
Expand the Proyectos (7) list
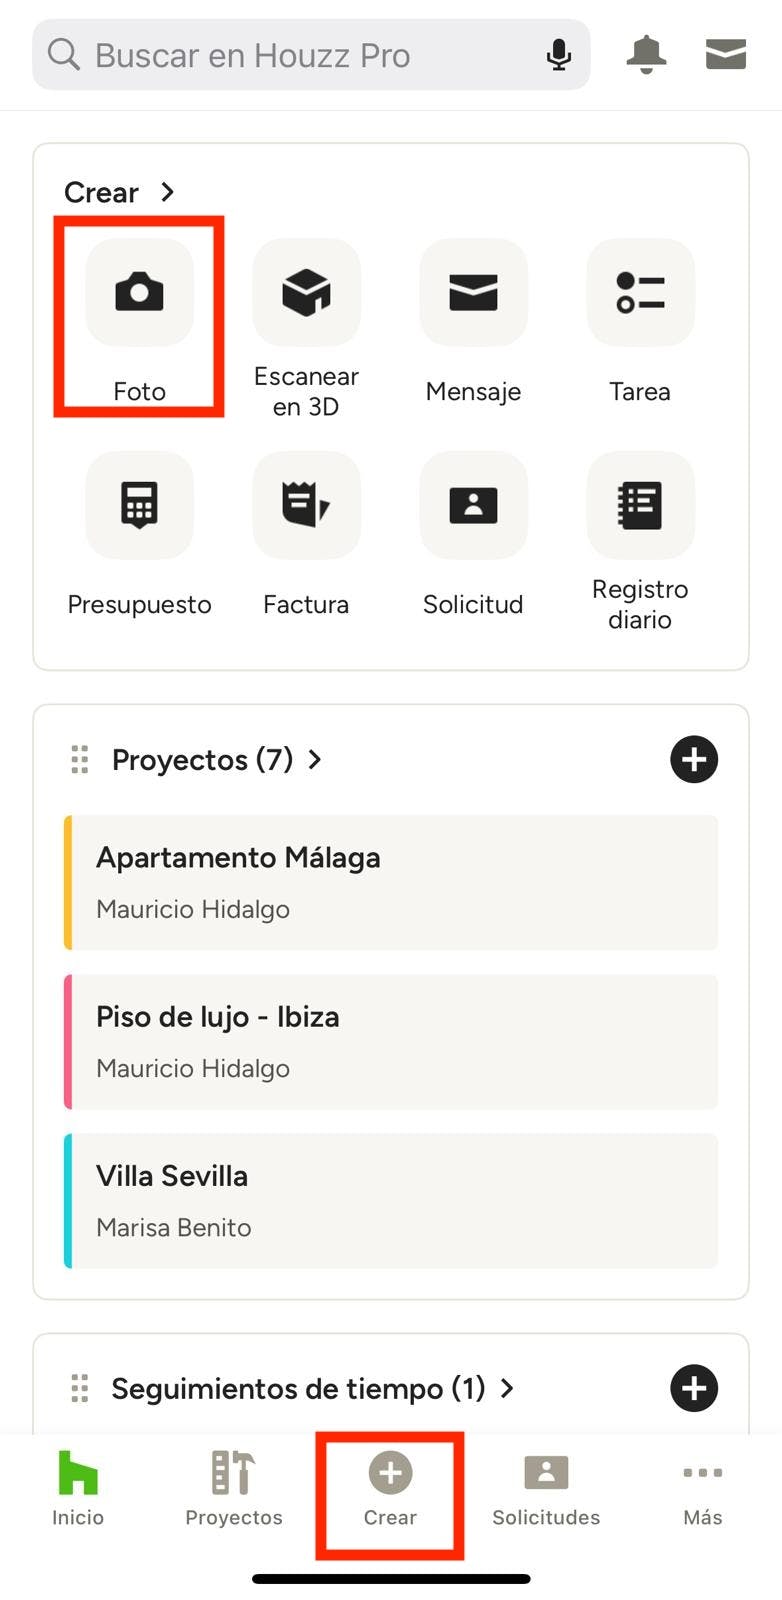tap(315, 760)
